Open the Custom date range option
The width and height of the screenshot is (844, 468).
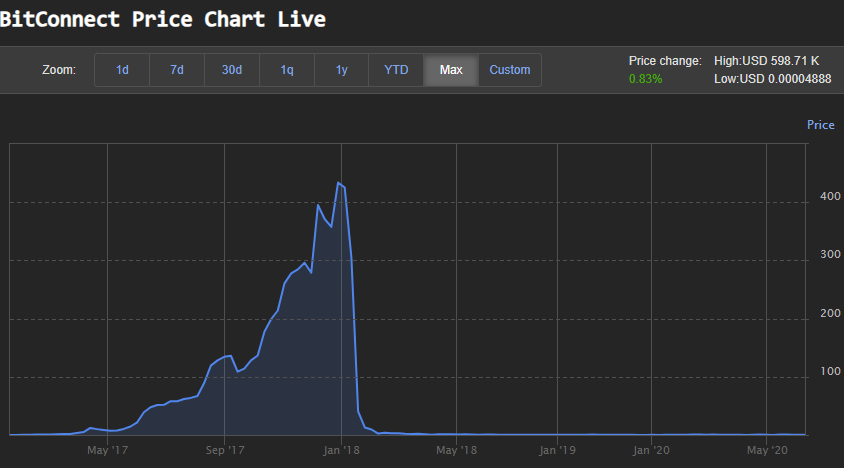tap(510, 70)
